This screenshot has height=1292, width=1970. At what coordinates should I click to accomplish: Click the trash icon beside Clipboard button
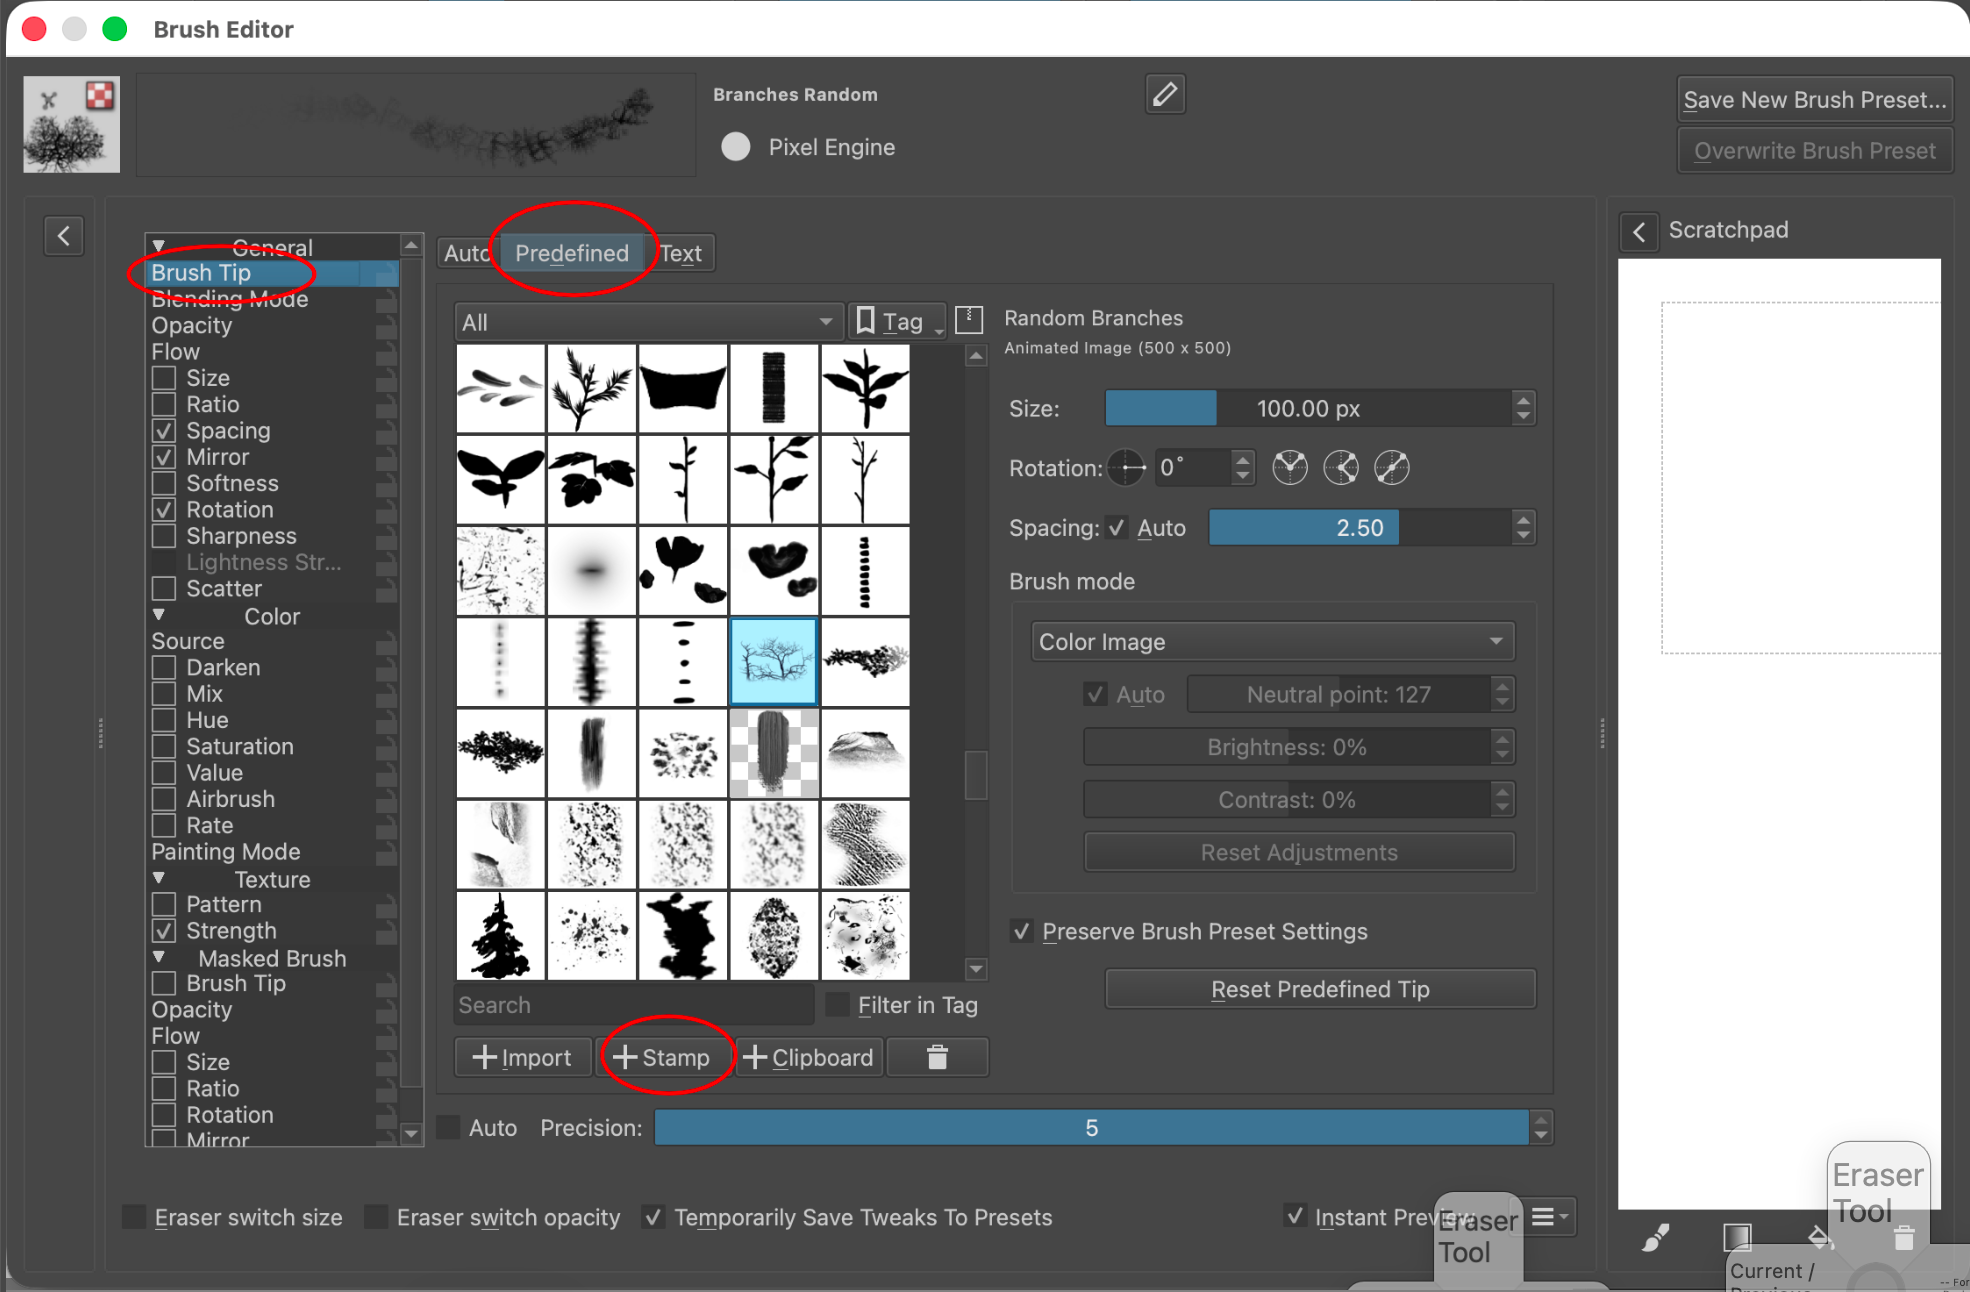[x=937, y=1057]
